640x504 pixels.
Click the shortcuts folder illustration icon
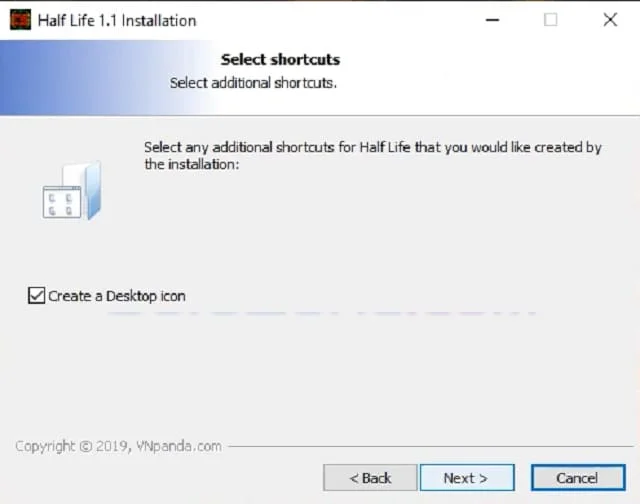click(72, 191)
